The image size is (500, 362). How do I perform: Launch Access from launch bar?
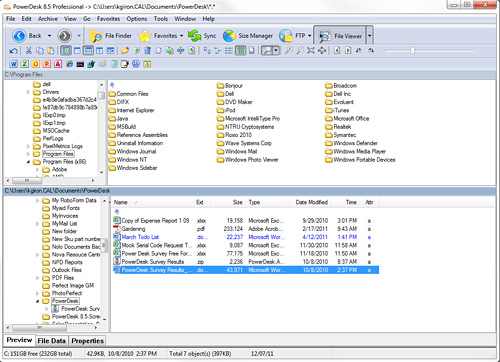[58, 64]
